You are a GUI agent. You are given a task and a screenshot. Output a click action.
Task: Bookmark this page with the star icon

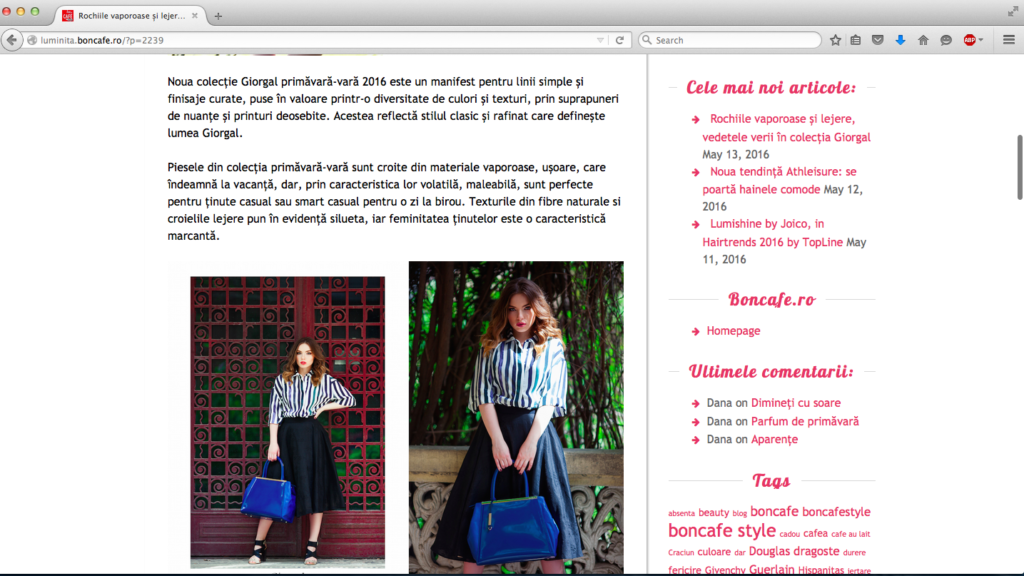click(835, 40)
